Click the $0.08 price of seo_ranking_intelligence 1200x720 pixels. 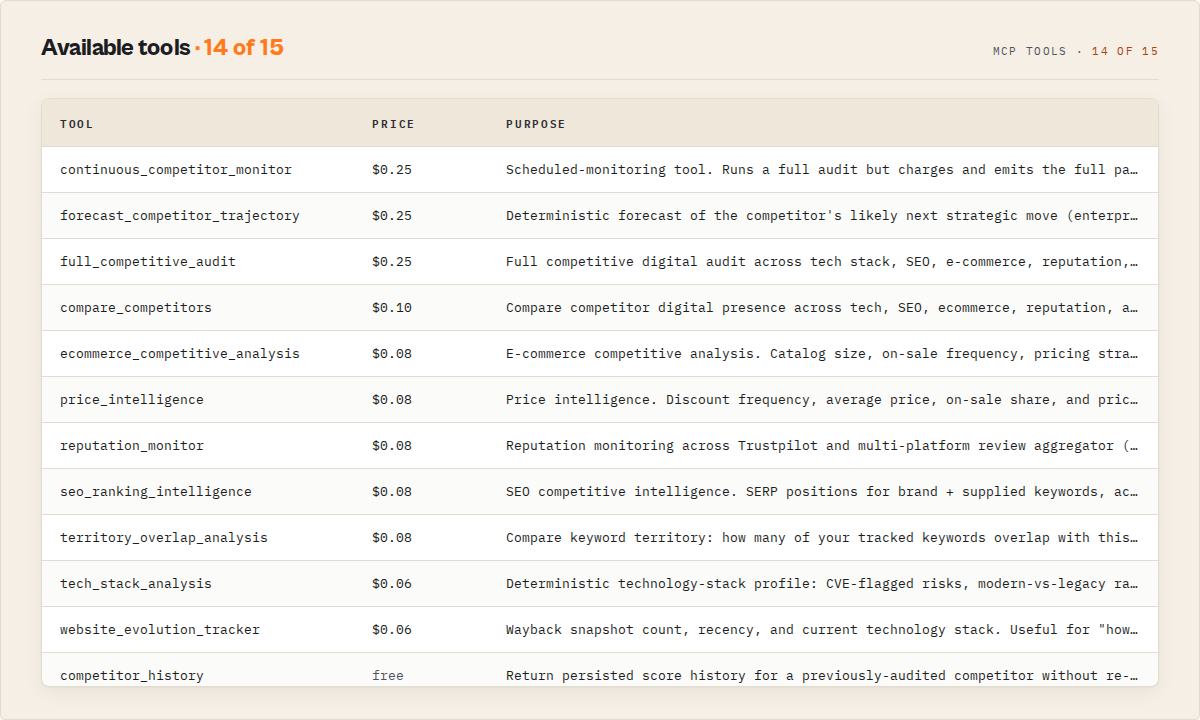click(x=392, y=492)
